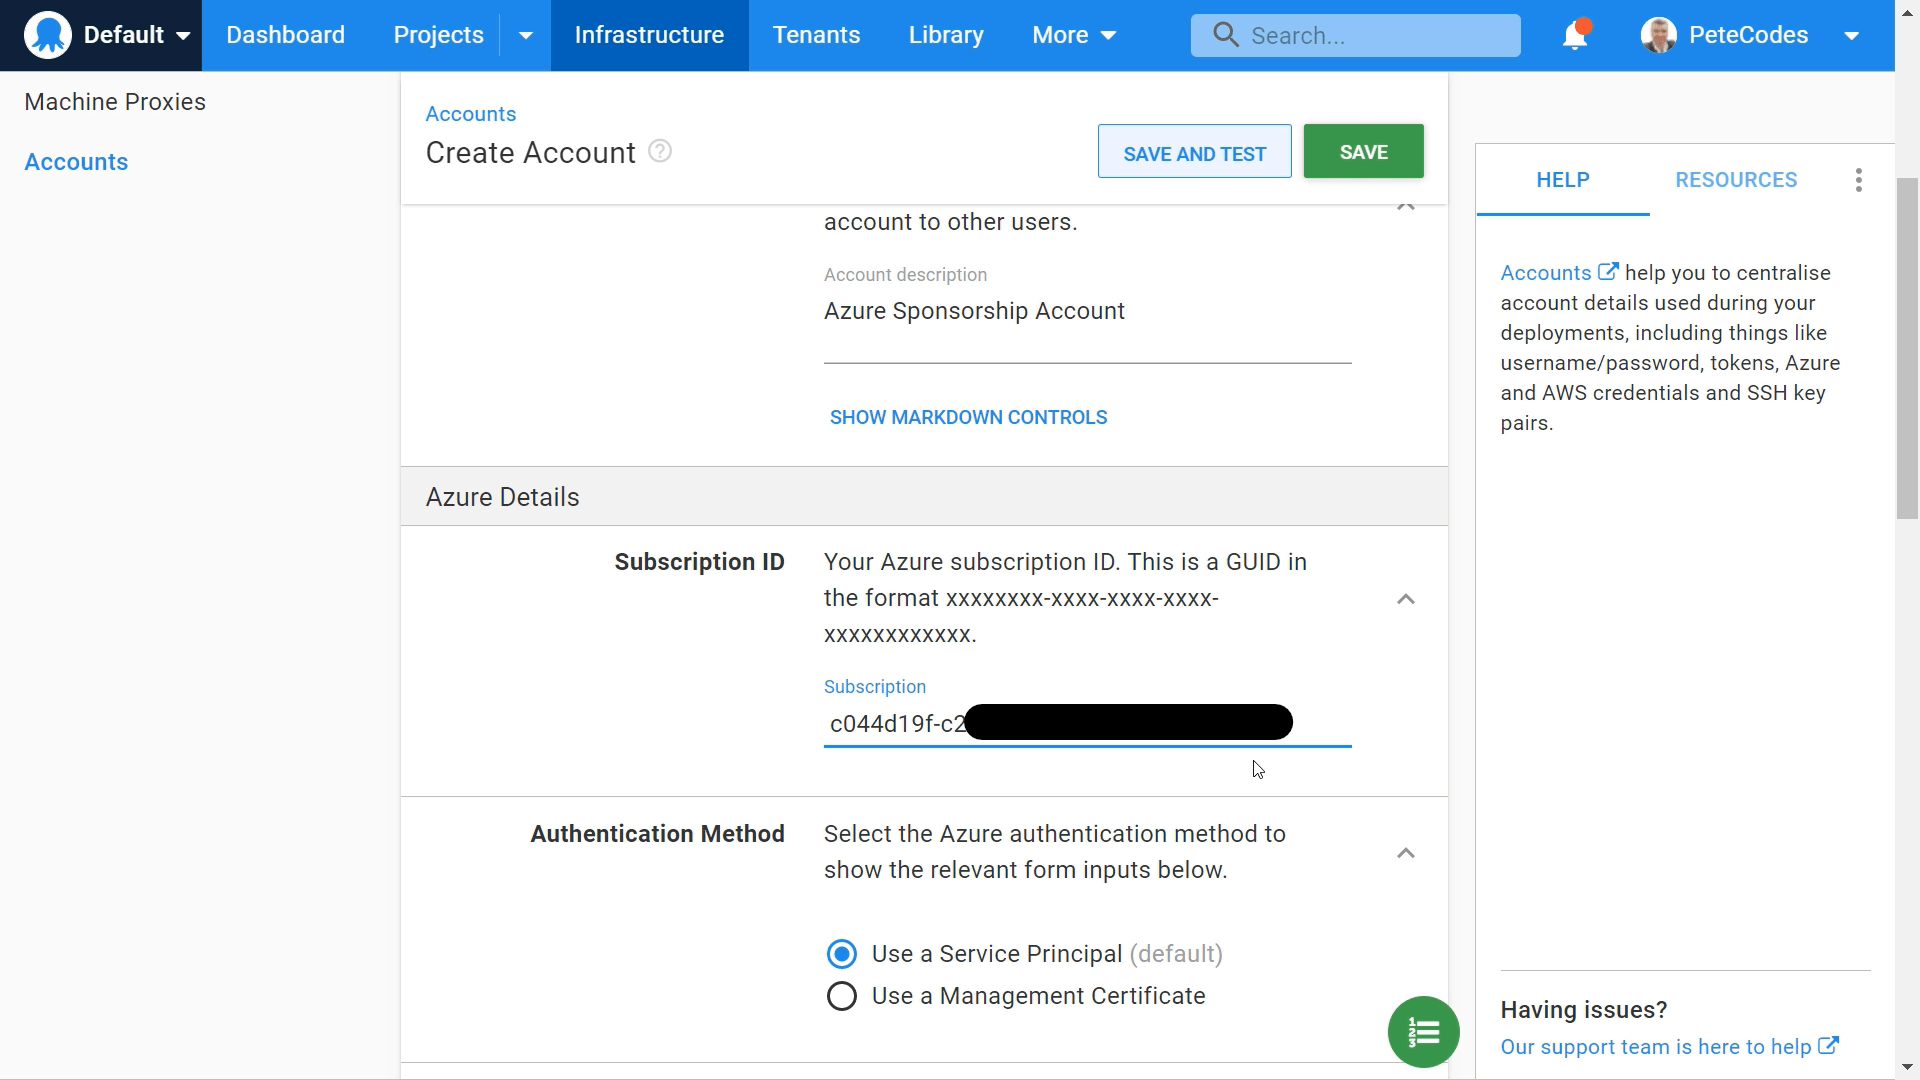
Task: Open the Library menu
Action: (x=946, y=35)
